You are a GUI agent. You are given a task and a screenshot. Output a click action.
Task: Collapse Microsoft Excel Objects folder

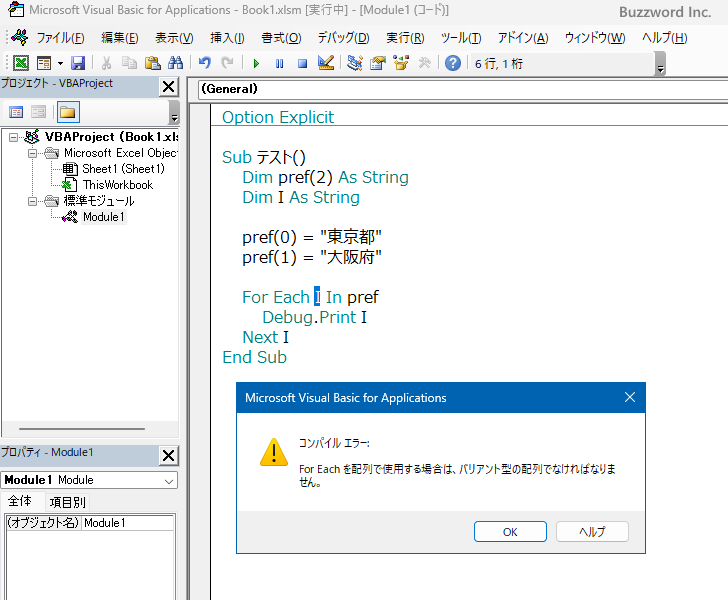[32, 153]
